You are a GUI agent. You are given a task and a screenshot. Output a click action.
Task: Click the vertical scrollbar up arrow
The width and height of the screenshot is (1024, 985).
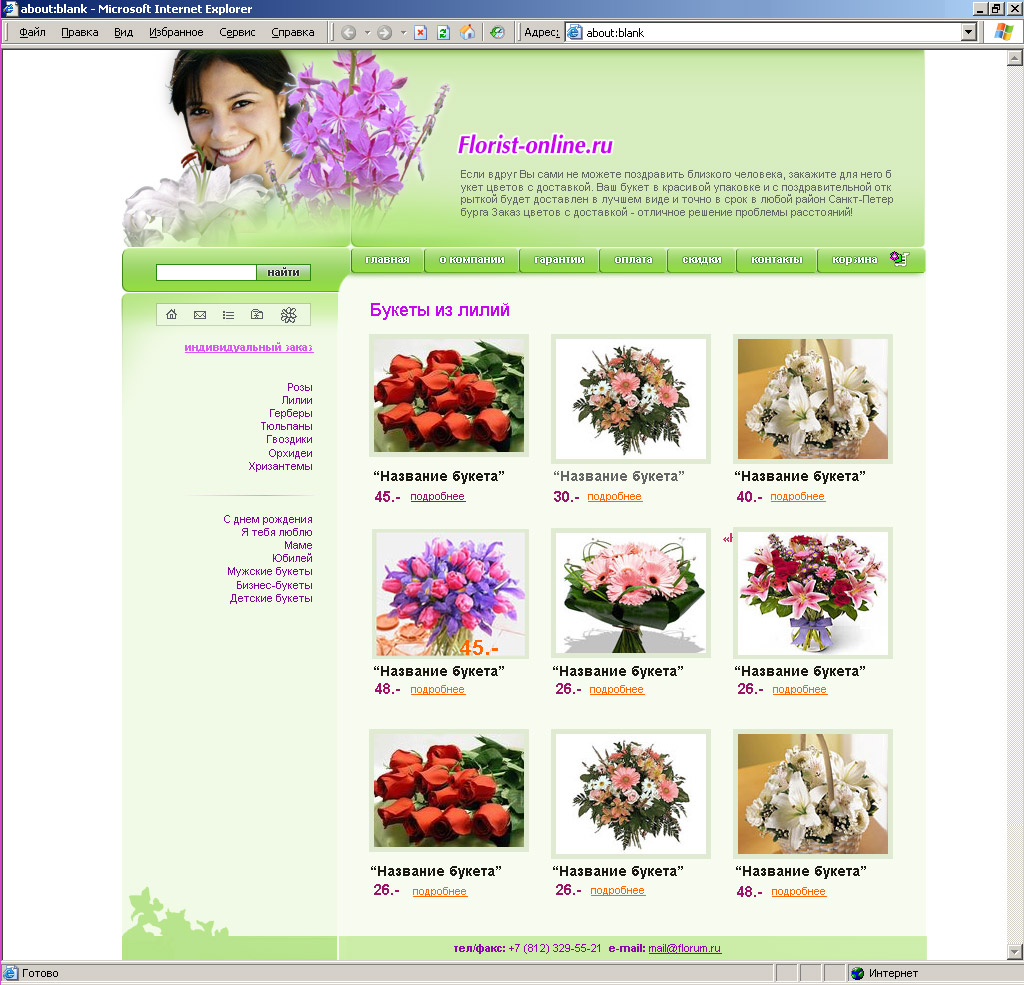click(x=1014, y=59)
